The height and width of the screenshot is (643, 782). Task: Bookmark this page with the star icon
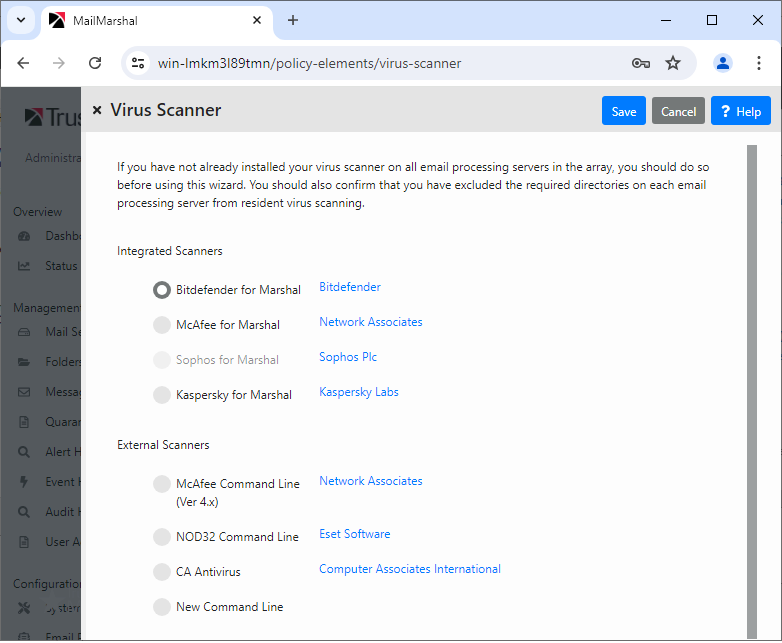click(673, 63)
